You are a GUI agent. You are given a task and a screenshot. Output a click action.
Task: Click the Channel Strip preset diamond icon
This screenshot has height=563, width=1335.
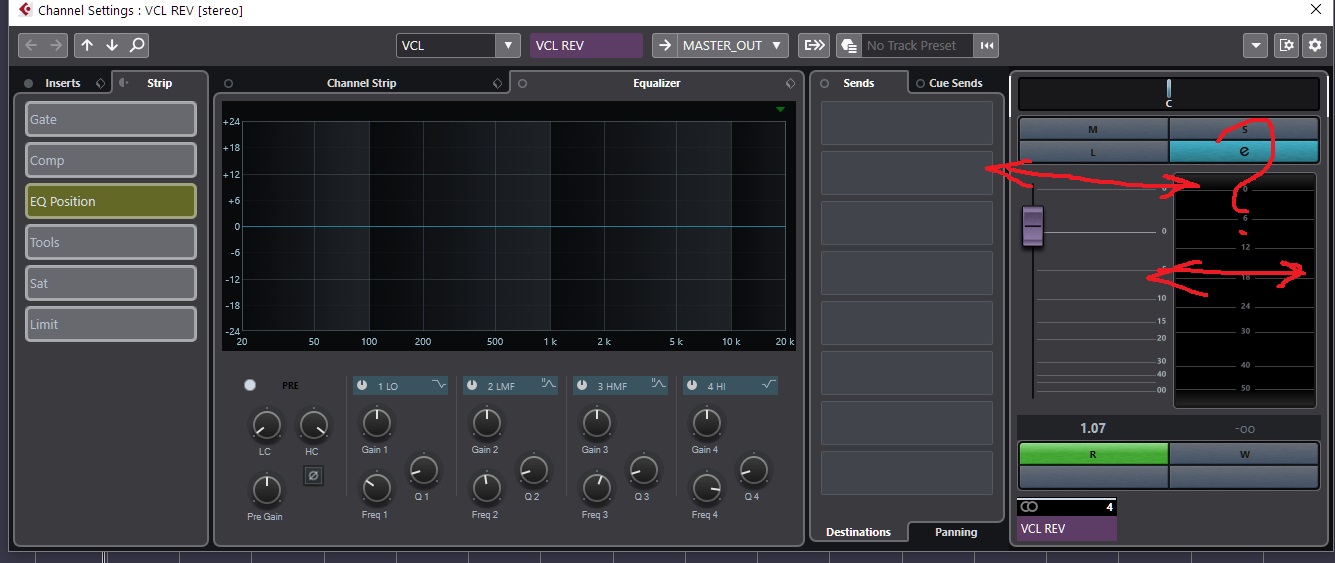coord(498,83)
